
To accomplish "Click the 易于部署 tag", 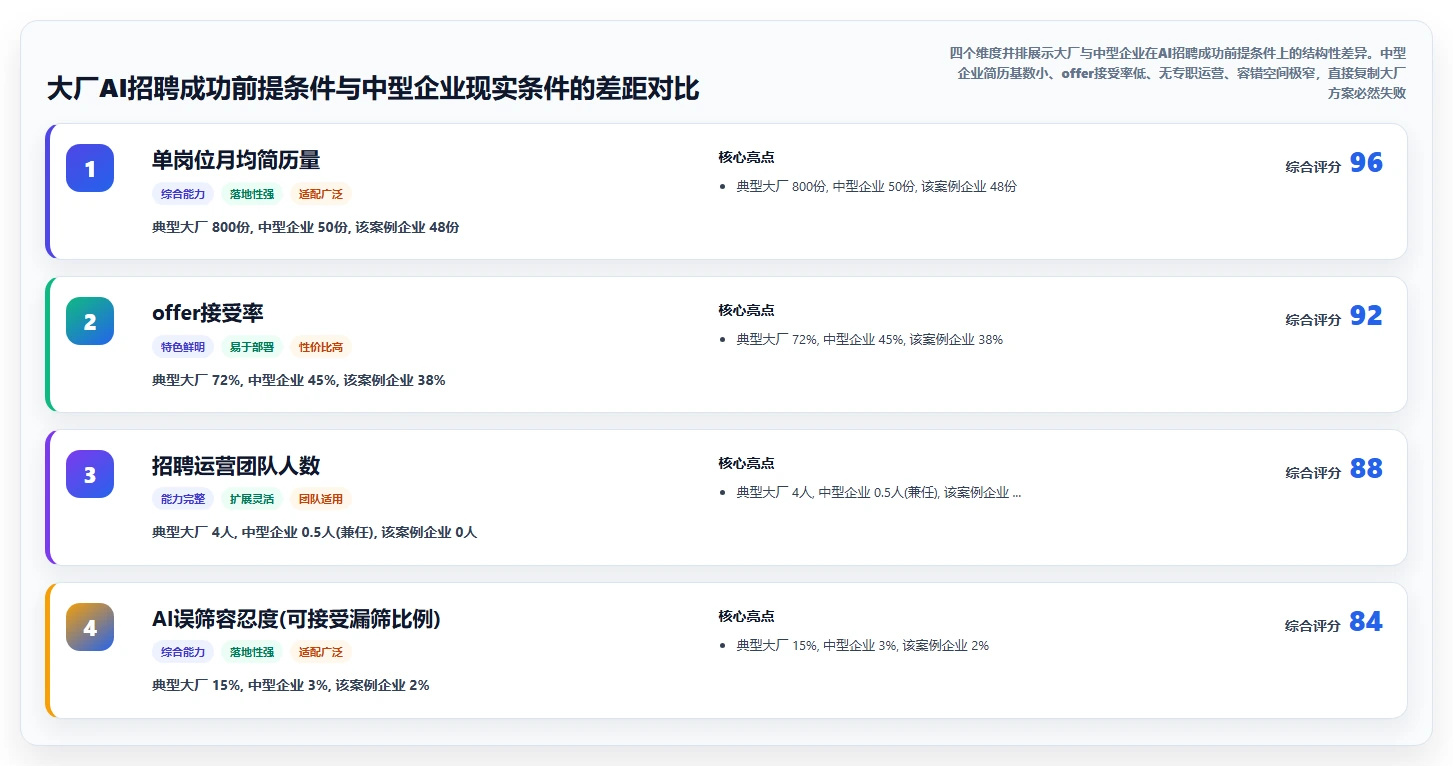I will (x=252, y=347).
